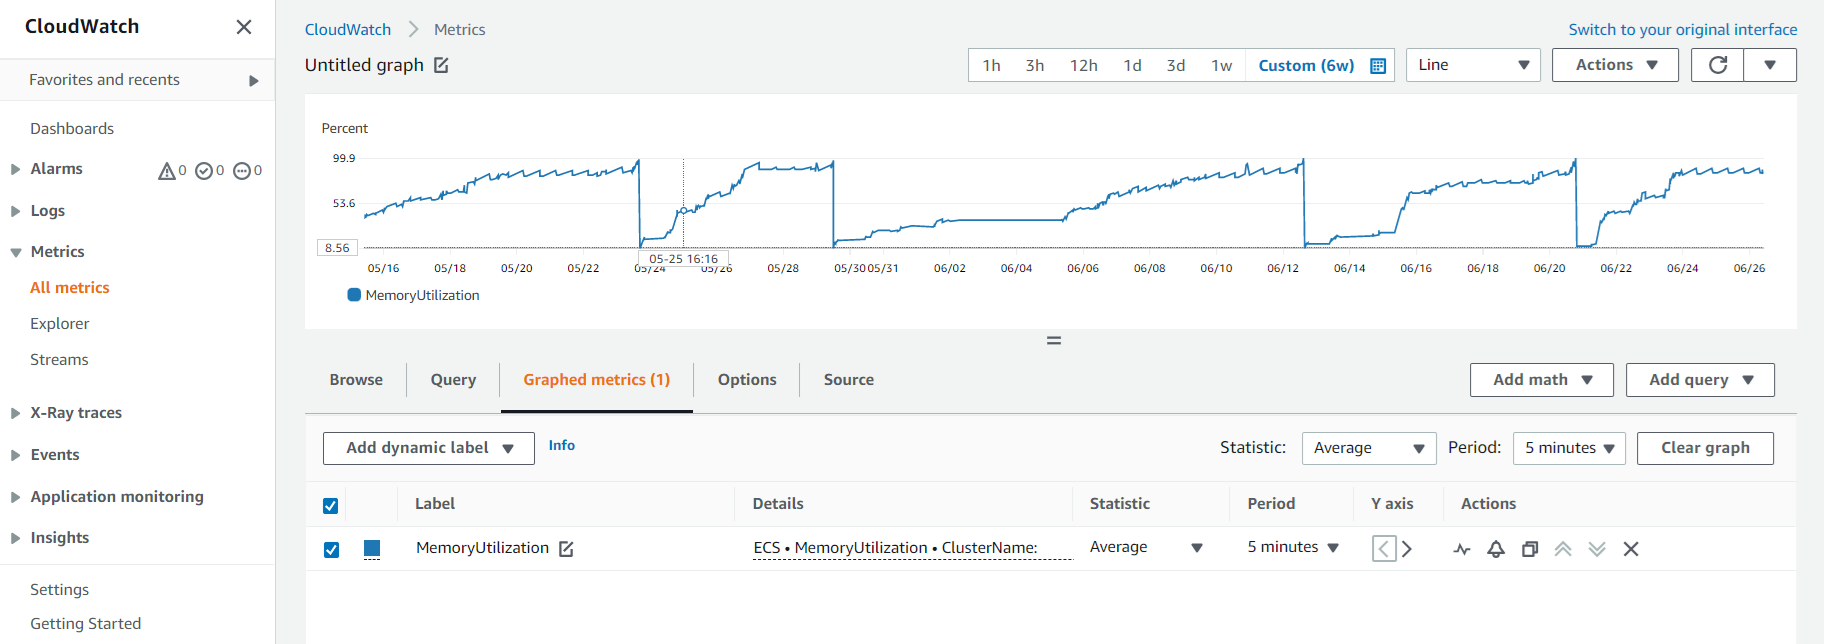Click the alarms in-alarm warning icon

pyautogui.click(x=167, y=171)
